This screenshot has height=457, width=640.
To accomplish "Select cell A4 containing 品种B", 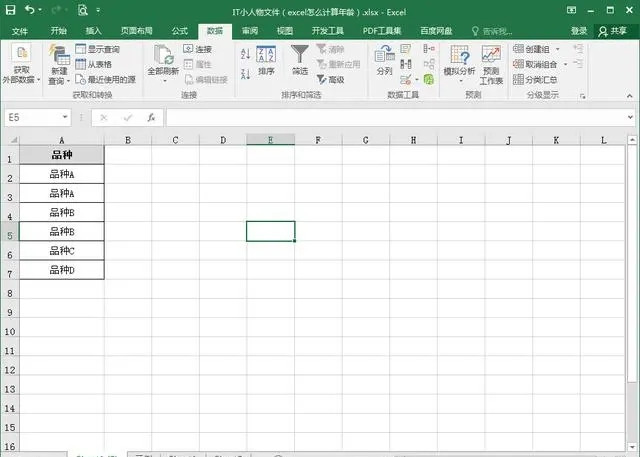I will [62, 212].
